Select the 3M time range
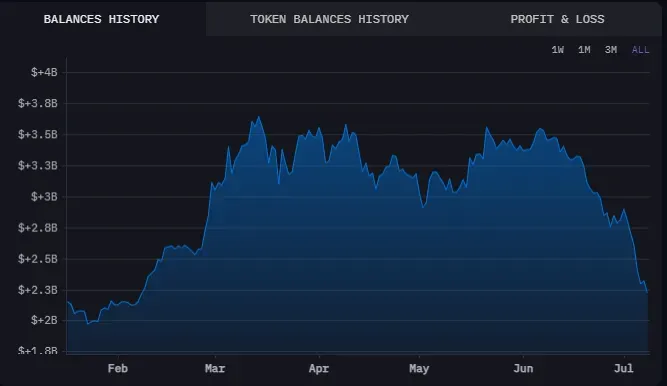Screen dimensions: 667x386 tap(611, 50)
